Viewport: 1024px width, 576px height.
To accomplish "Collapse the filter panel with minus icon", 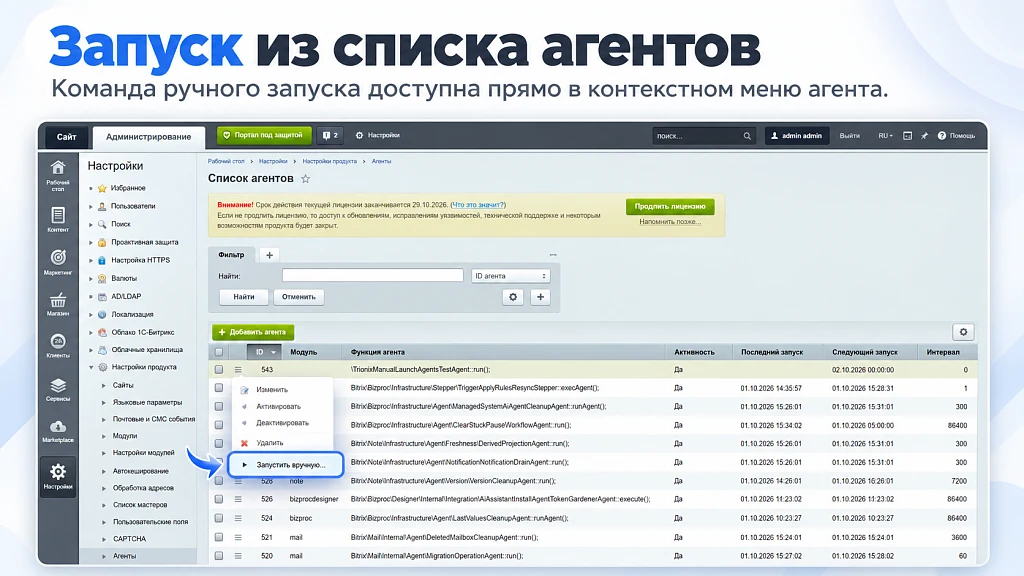I will [x=553, y=255].
